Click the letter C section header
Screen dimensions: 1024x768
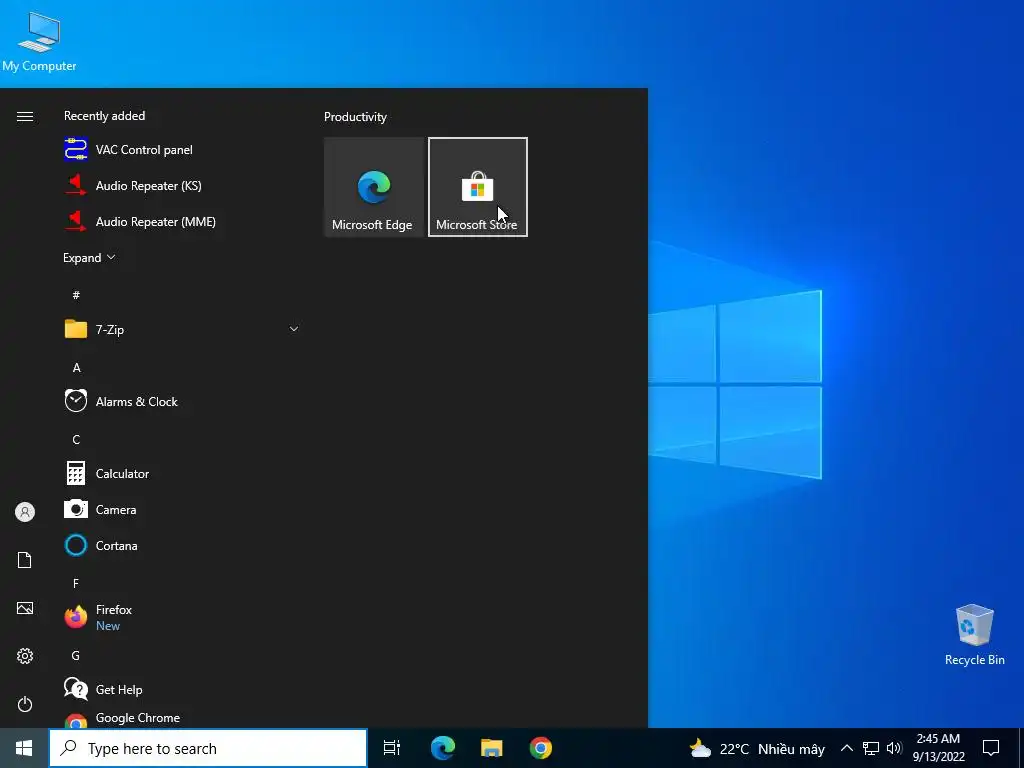[x=76, y=440]
